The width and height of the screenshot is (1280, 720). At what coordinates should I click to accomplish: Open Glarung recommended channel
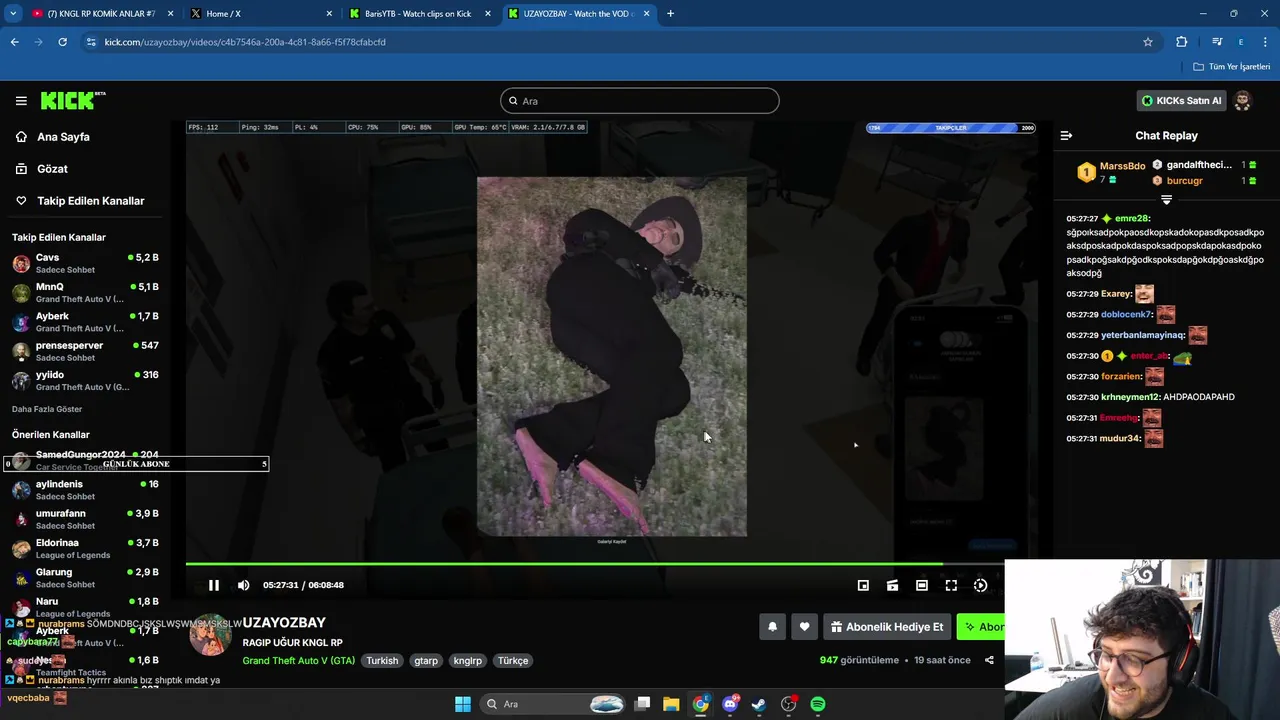click(85, 578)
